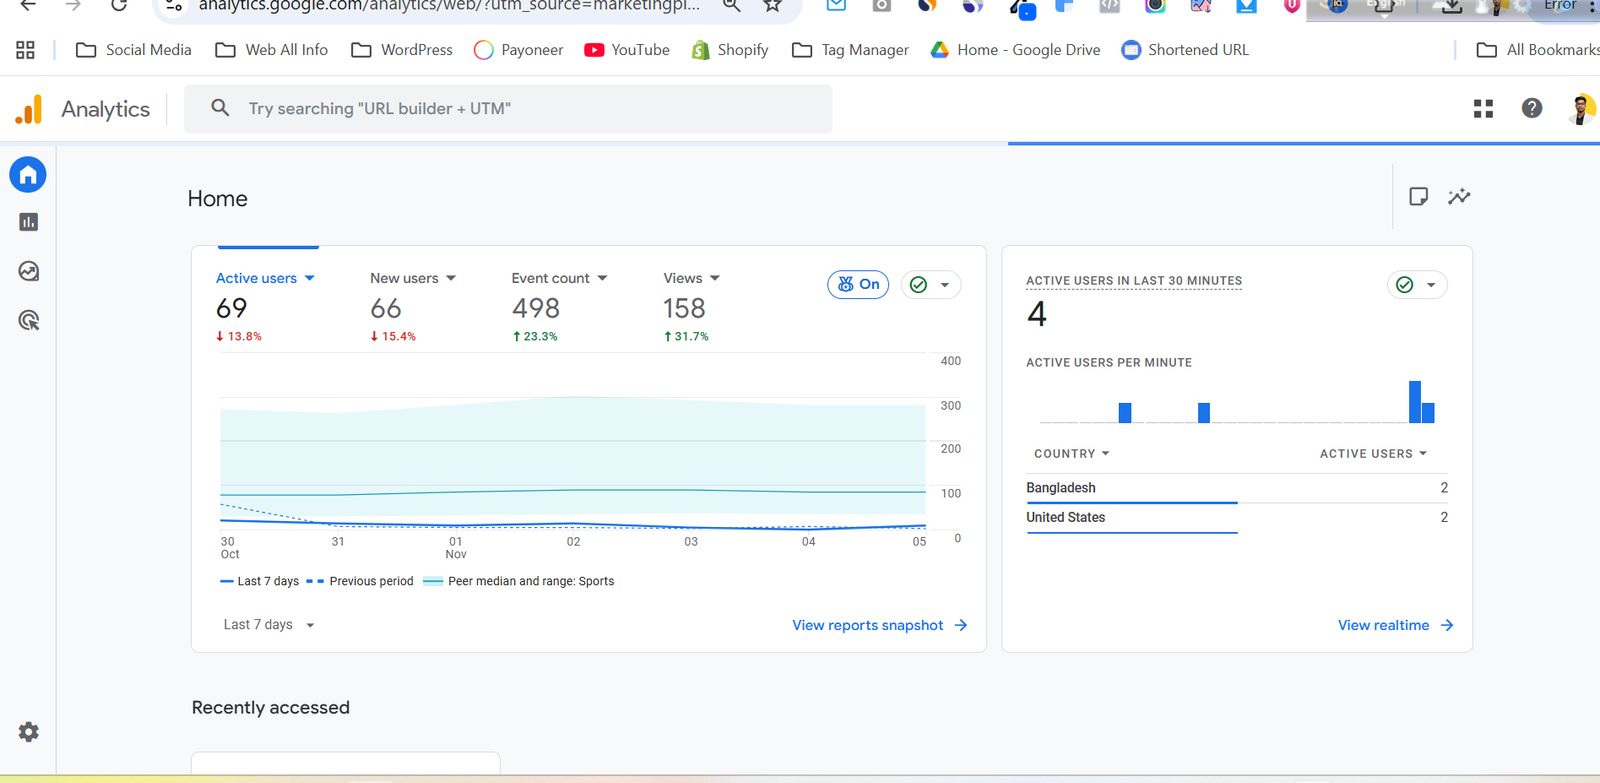Open Admin settings gear icon
This screenshot has height=783, width=1600.
point(28,732)
